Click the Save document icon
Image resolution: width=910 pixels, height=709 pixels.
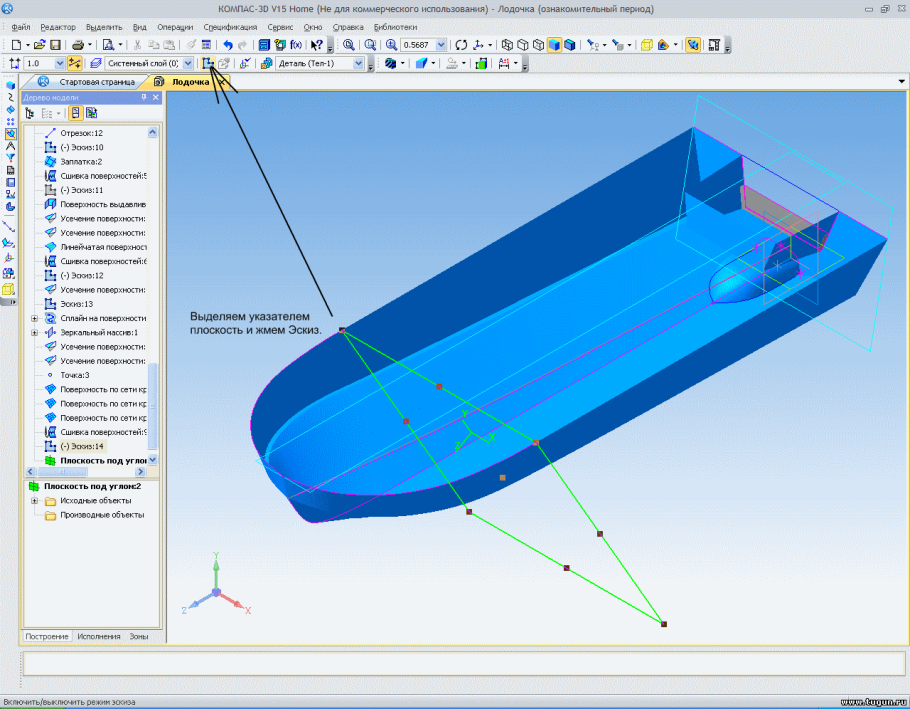pos(56,45)
